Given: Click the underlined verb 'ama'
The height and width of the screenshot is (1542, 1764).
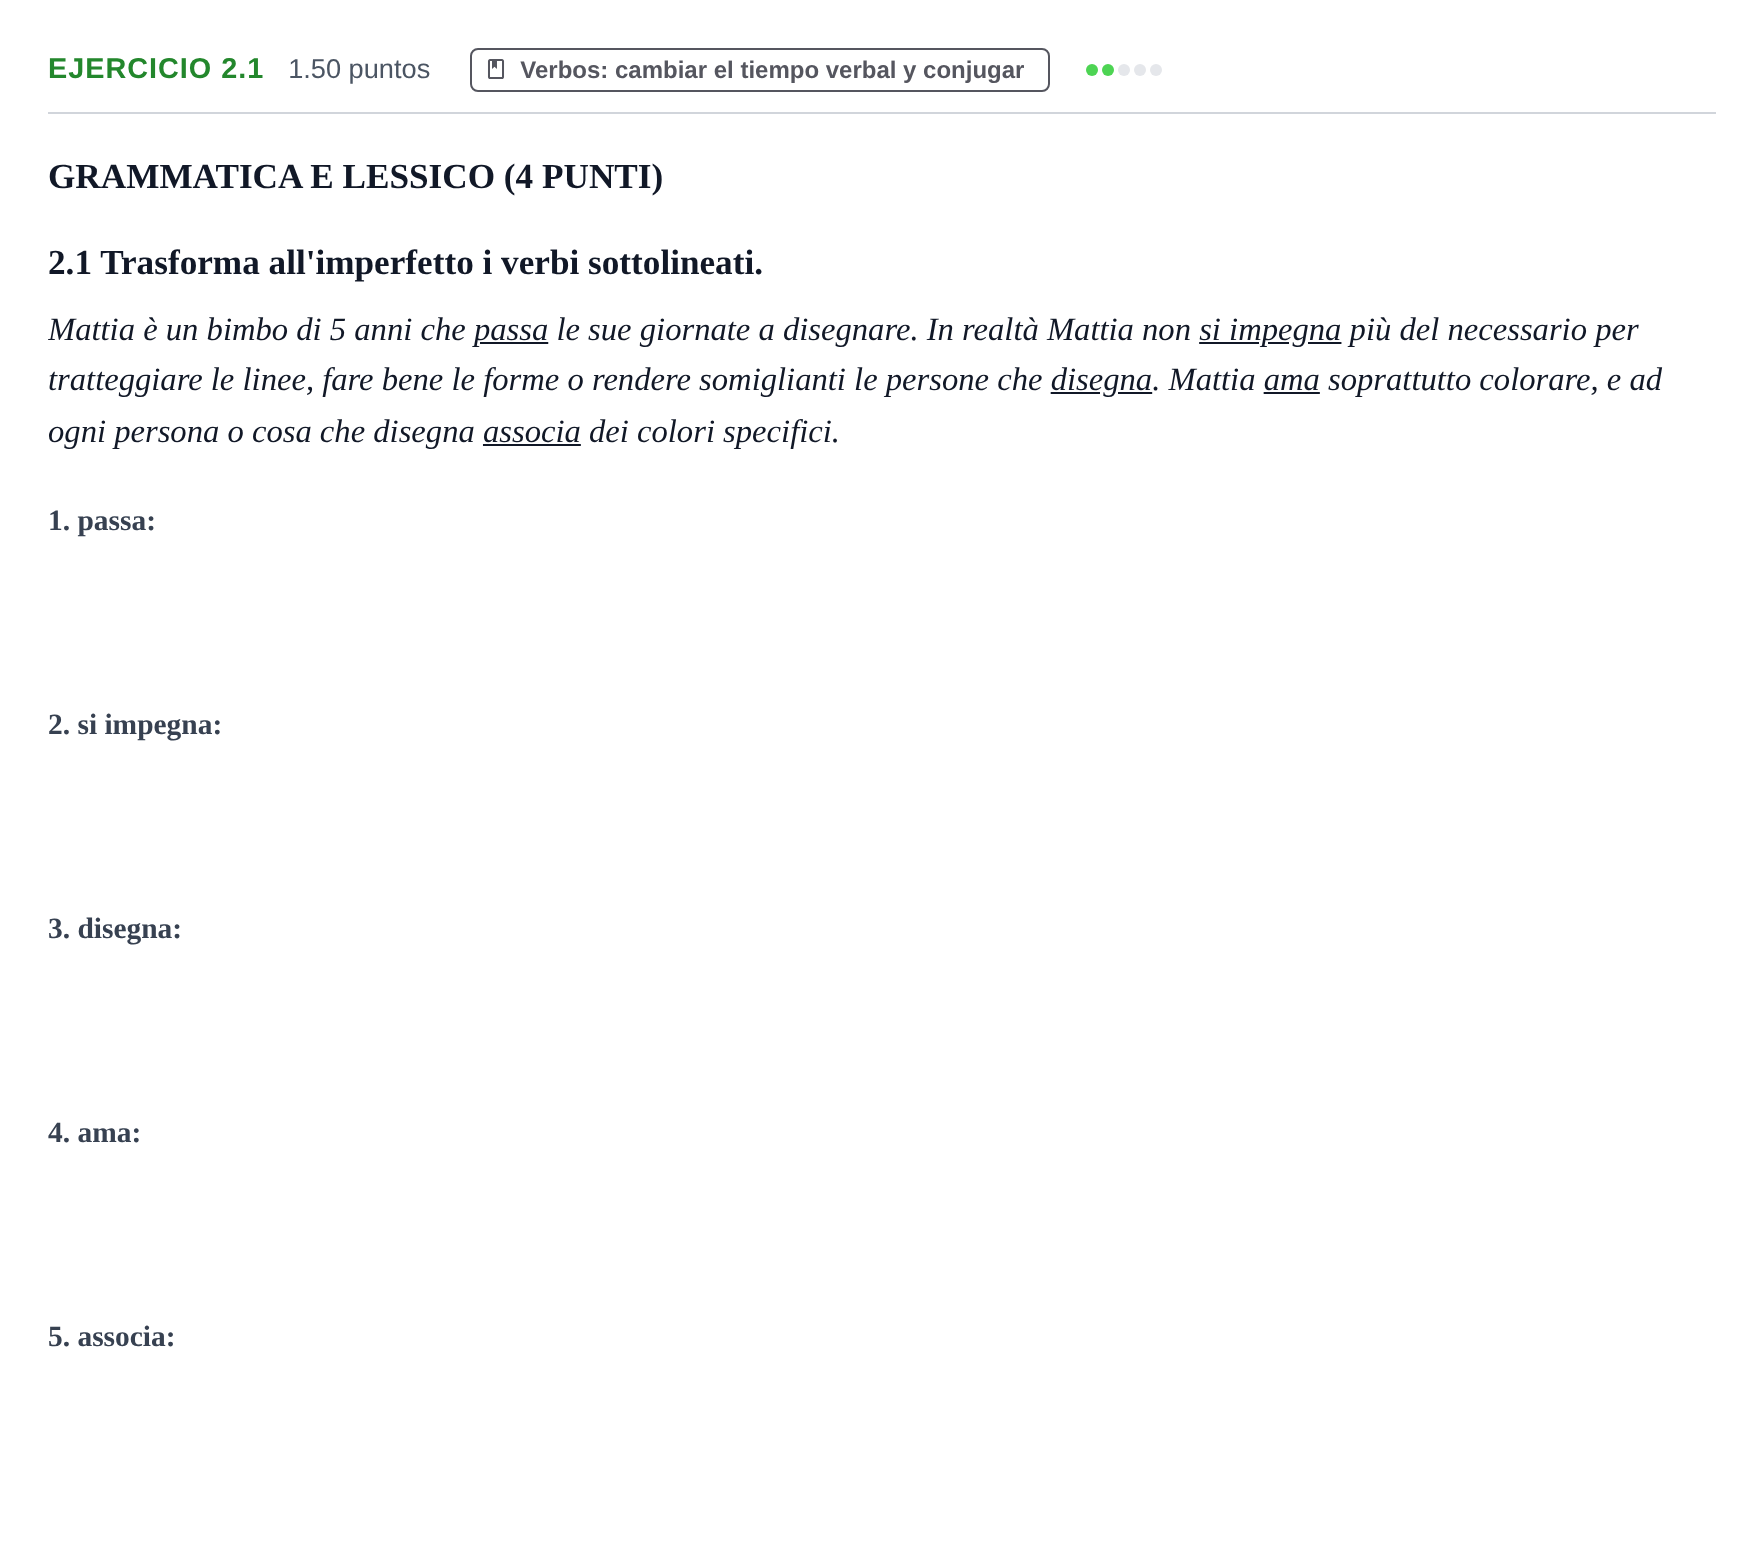Looking at the screenshot, I should 1292,380.
